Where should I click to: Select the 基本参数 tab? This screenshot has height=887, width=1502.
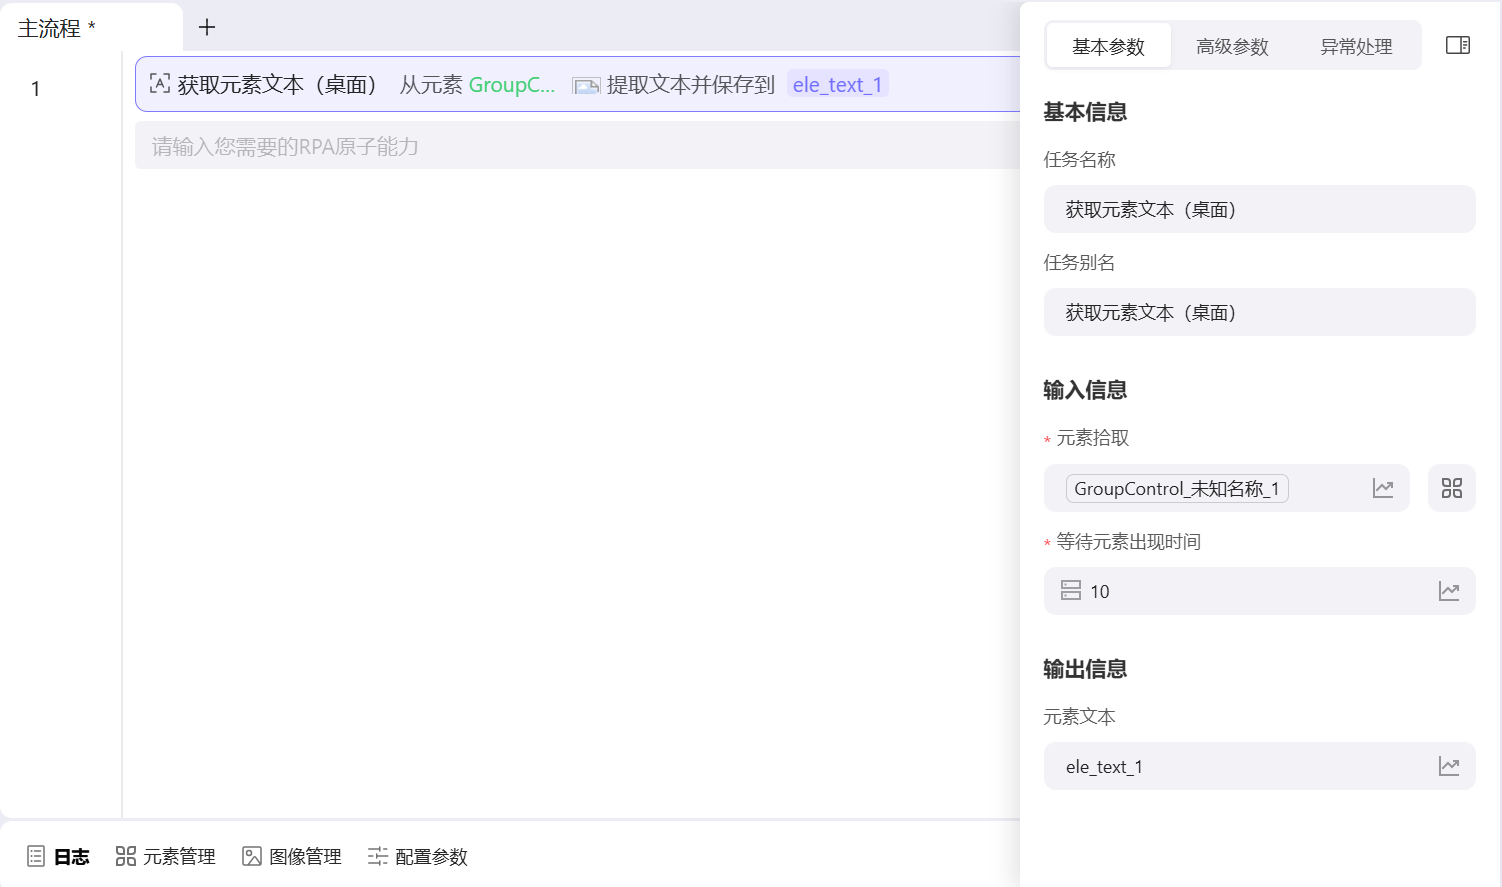pyautogui.click(x=1108, y=45)
